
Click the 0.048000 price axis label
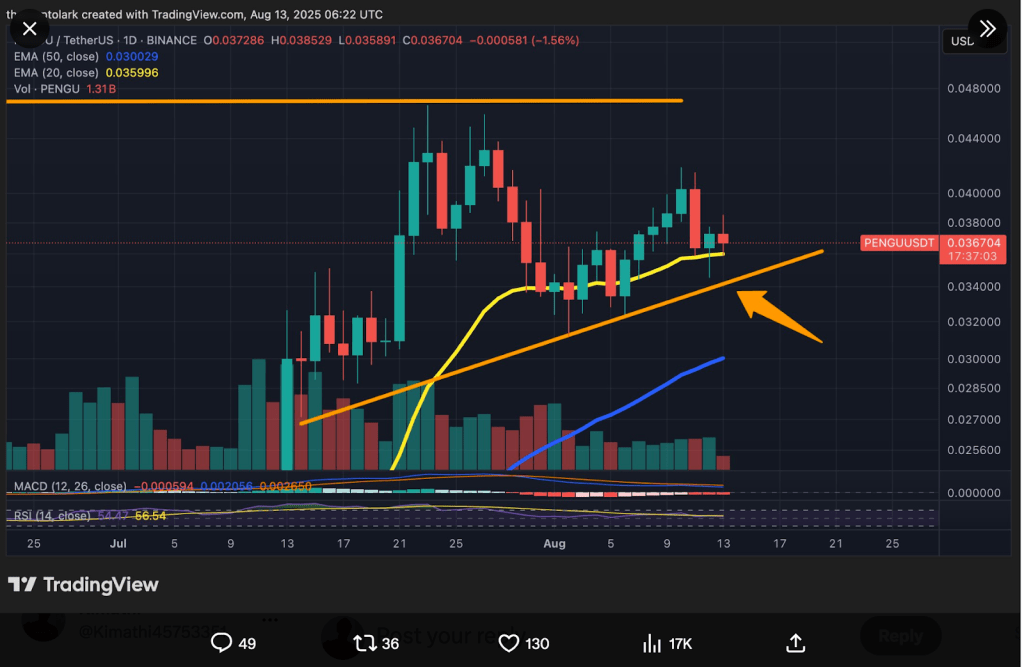973,88
